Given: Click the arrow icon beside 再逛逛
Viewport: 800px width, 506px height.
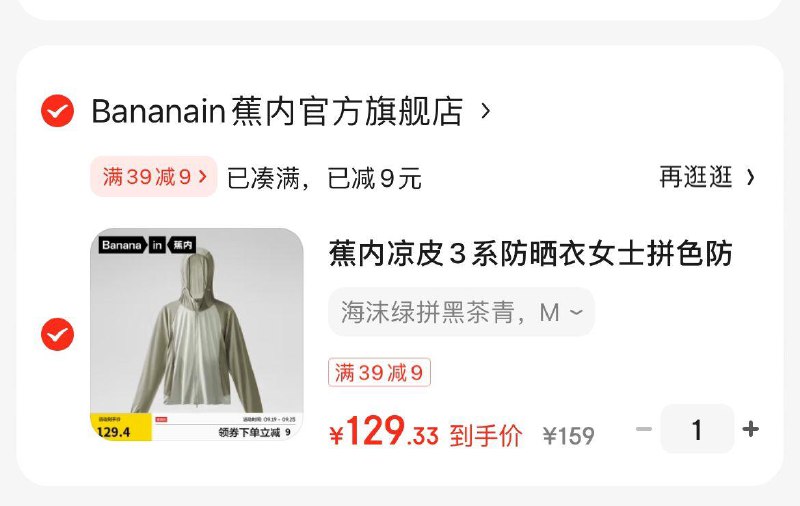Looking at the screenshot, I should click(751, 178).
